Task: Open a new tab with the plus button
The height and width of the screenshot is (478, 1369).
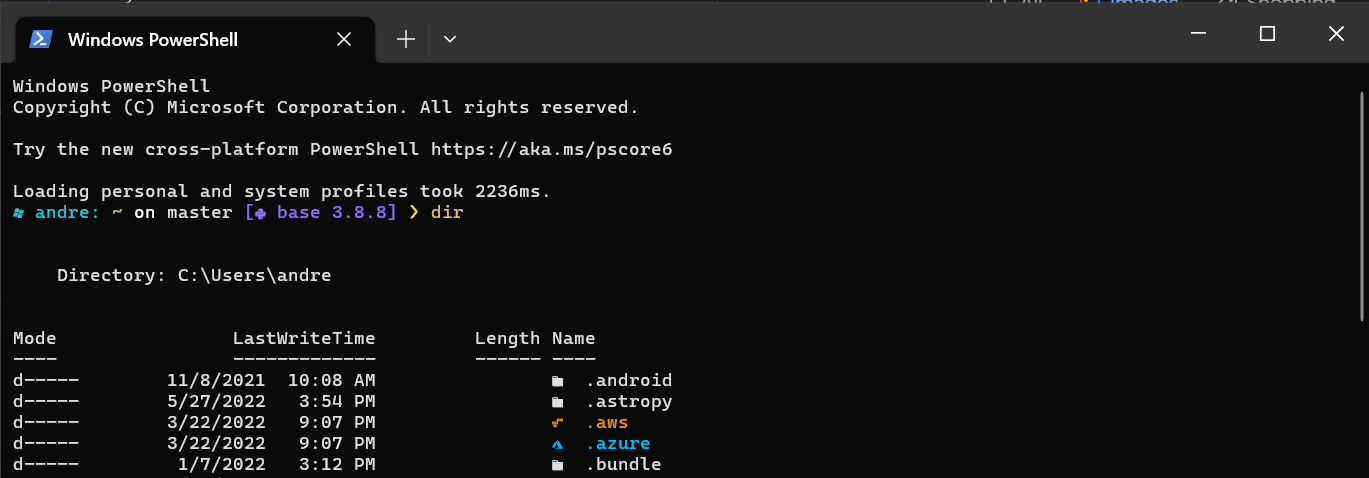Action: coord(405,40)
